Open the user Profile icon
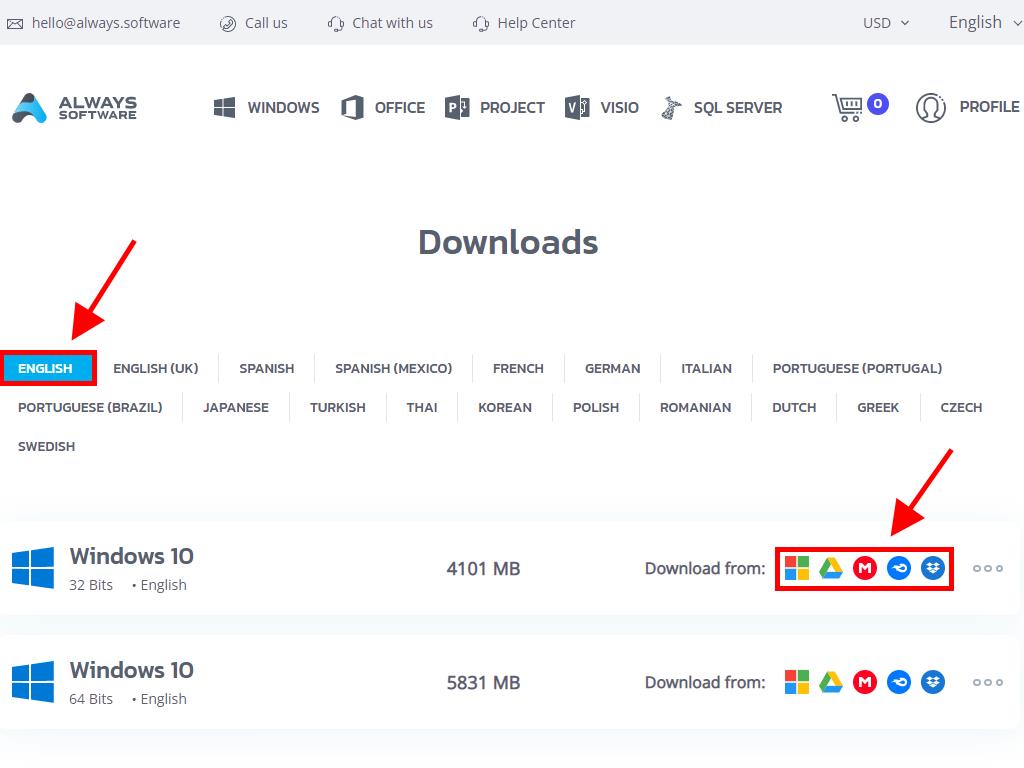 pos(931,107)
